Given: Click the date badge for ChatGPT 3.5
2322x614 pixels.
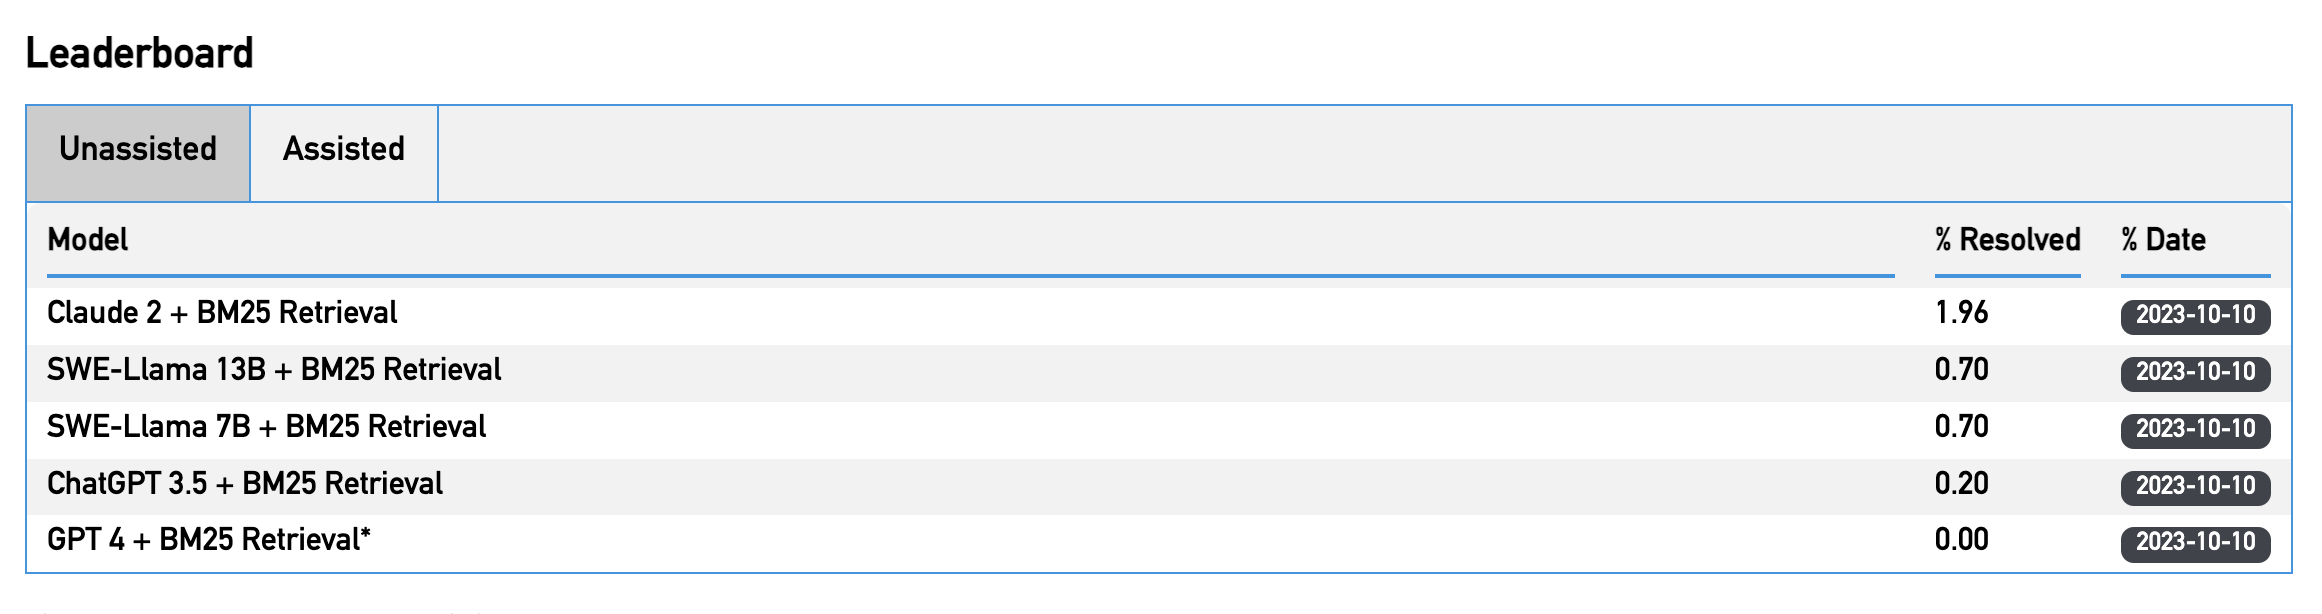Looking at the screenshot, I should point(2195,486).
